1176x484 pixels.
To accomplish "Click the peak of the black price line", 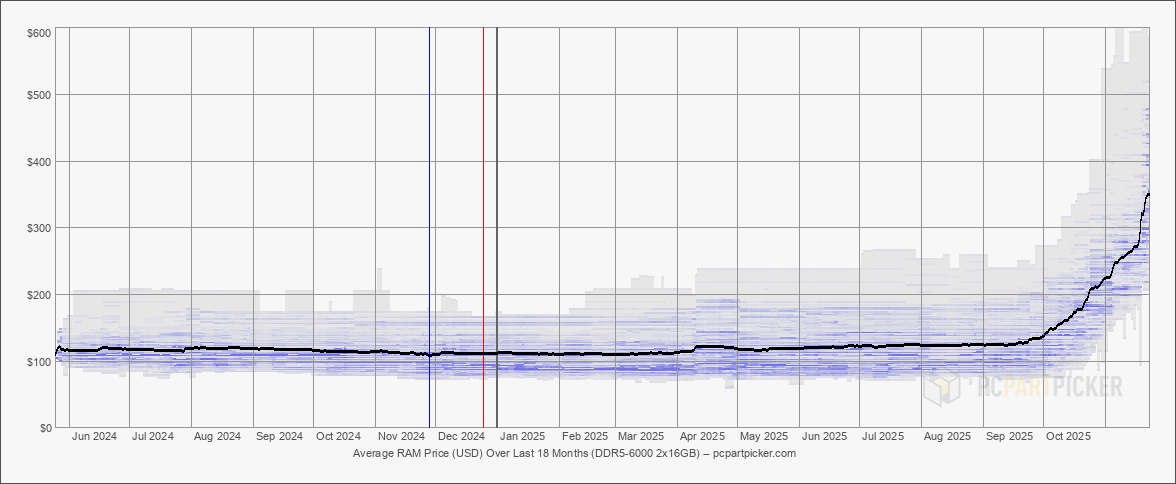I will pos(1148,194).
